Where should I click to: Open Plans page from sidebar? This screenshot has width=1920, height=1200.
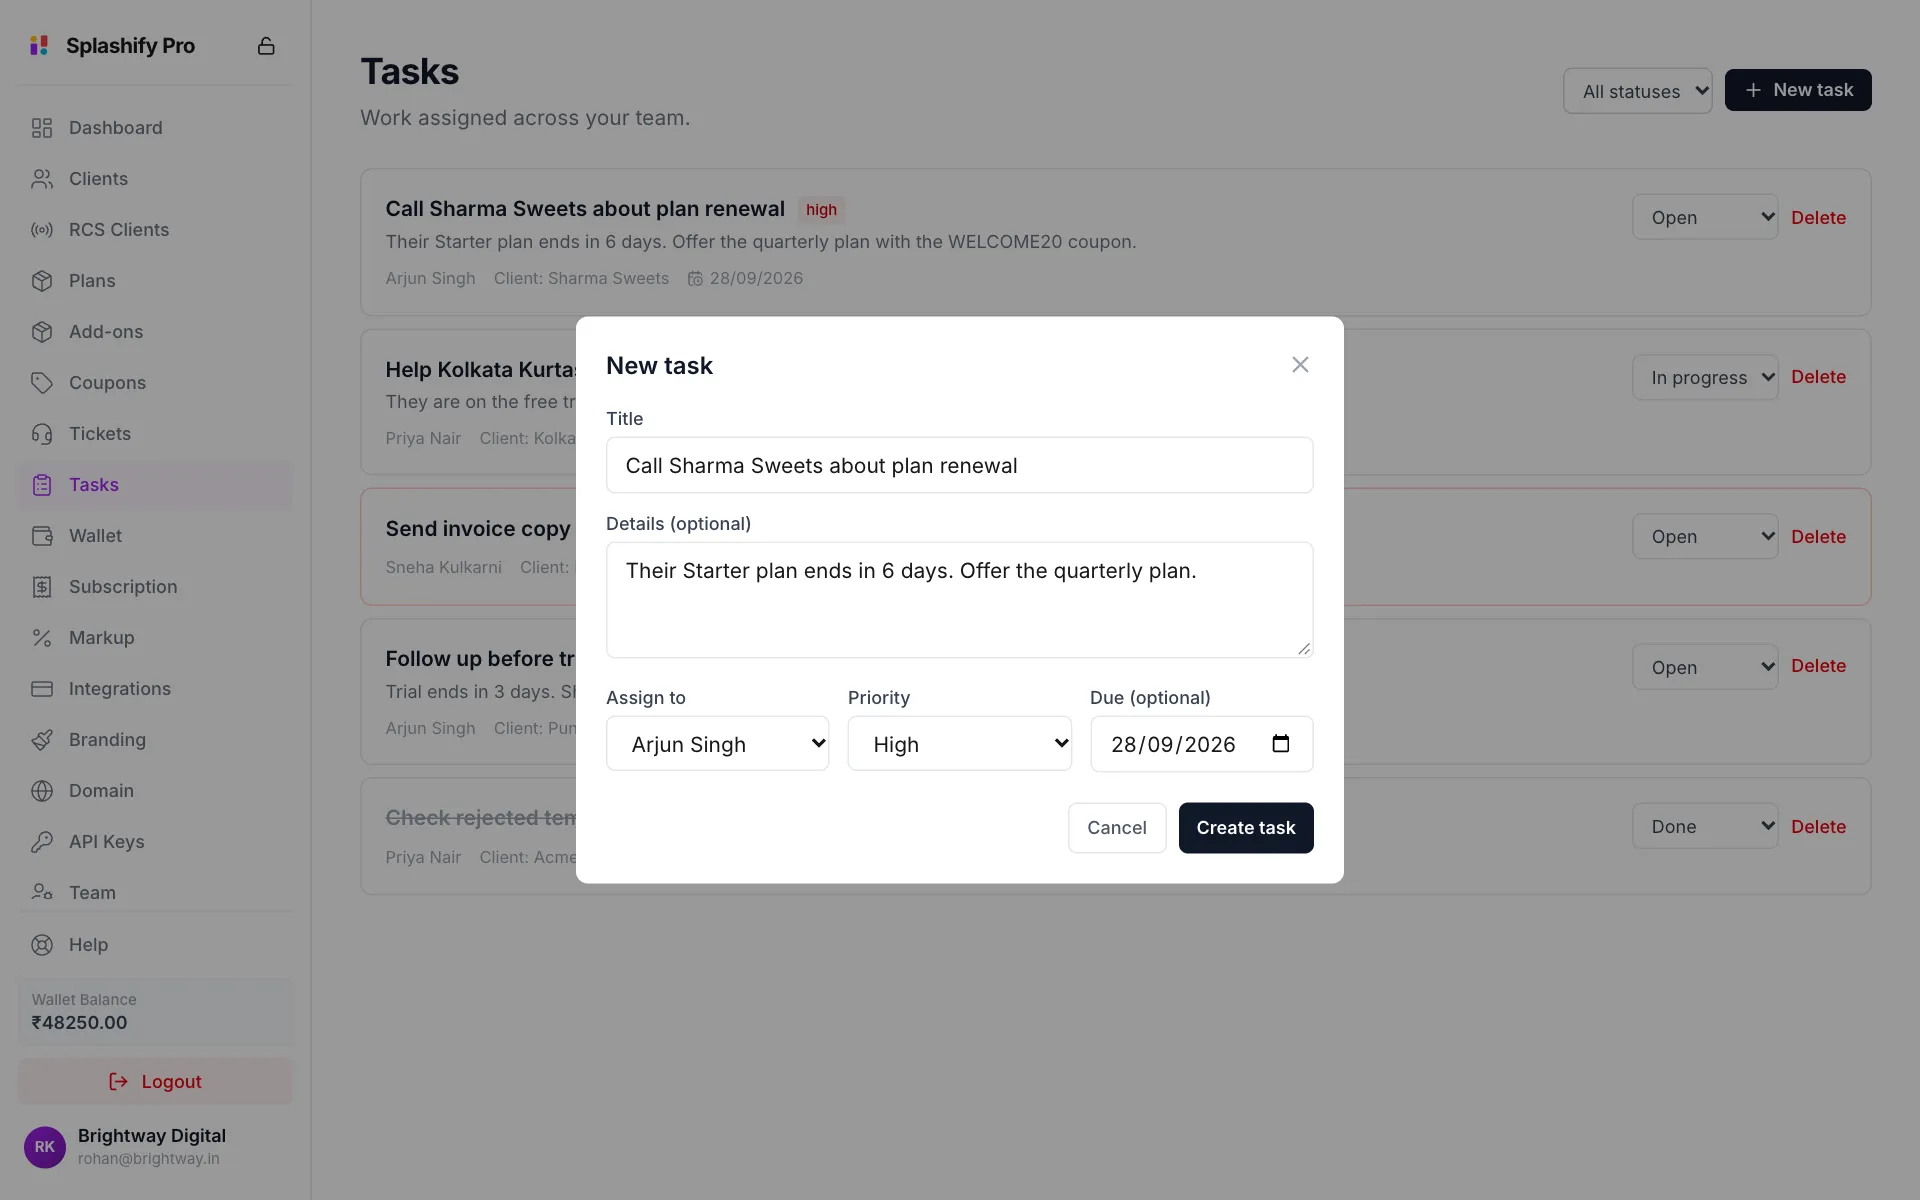[x=155, y=281]
